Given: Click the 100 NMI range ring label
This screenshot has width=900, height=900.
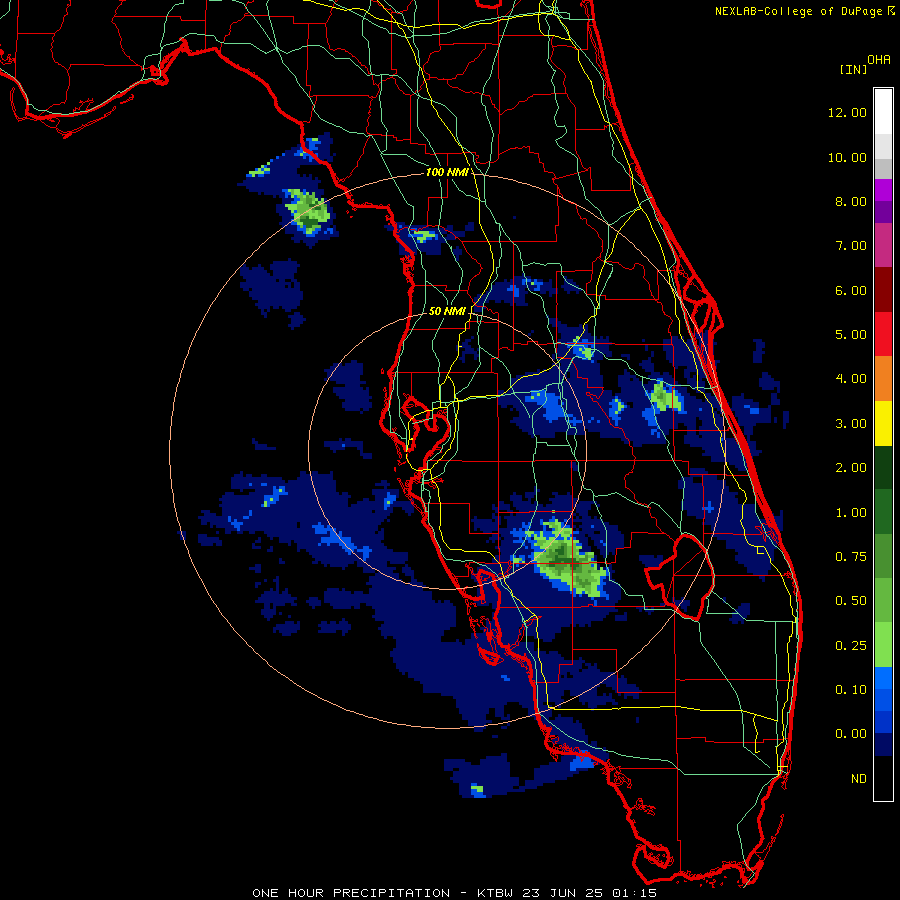Looking at the screenshot, I should (447, 172).
